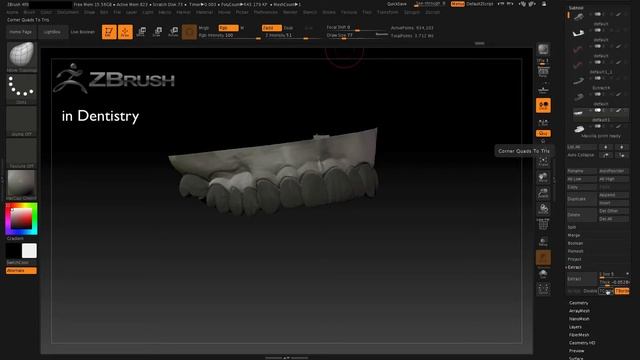Click the Rotate view icon in right shelf
The height and width of the screenshot is (360, 640).
point(543,209)
